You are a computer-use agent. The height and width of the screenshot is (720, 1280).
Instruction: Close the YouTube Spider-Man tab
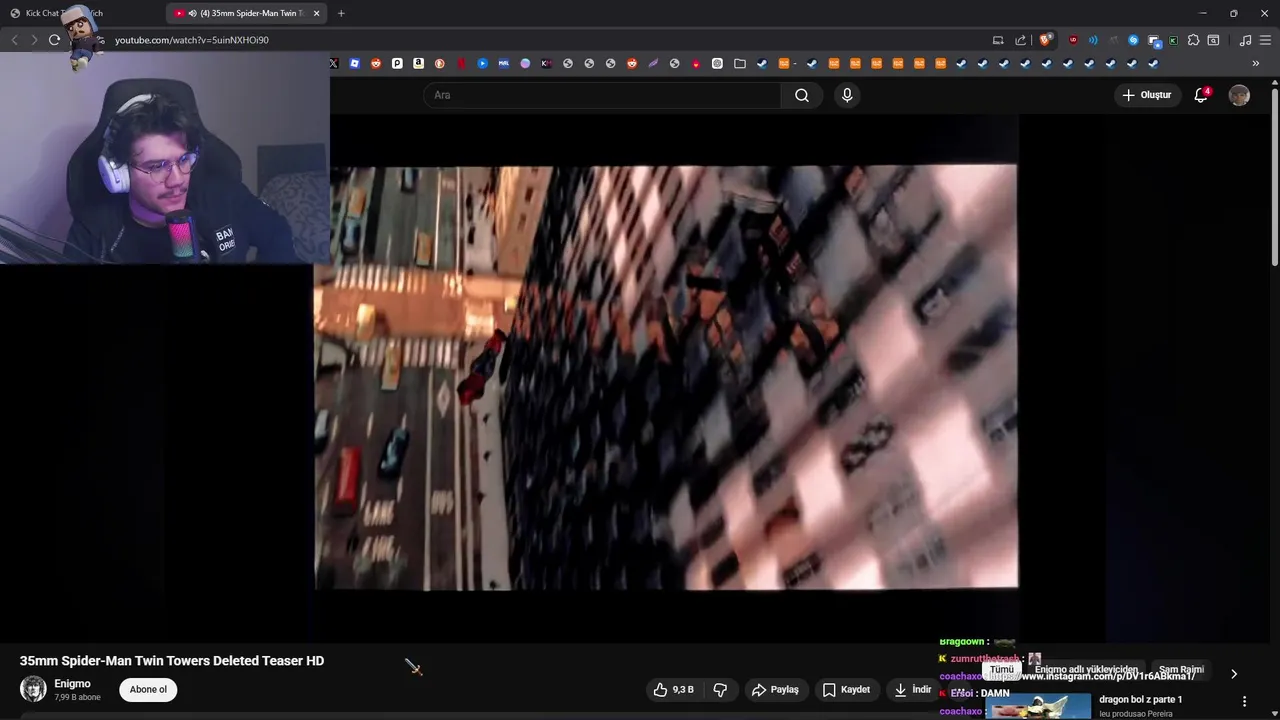(317, 13)
